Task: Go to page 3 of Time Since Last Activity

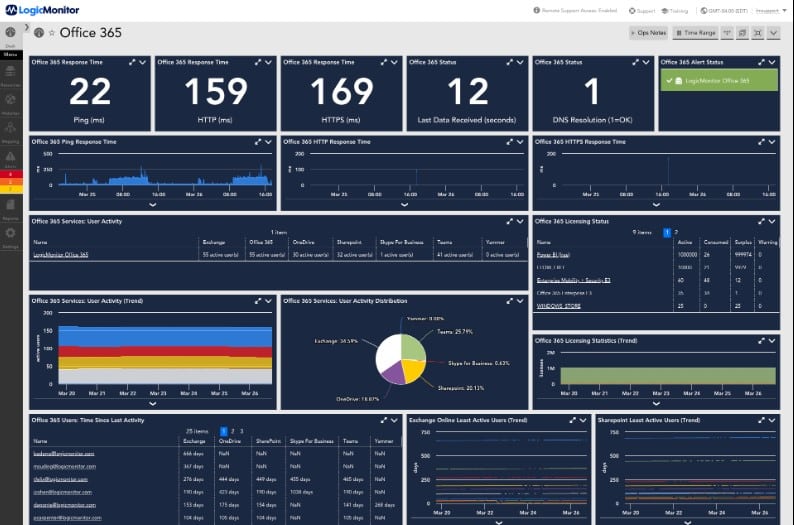Action: (x=242, y=431)
